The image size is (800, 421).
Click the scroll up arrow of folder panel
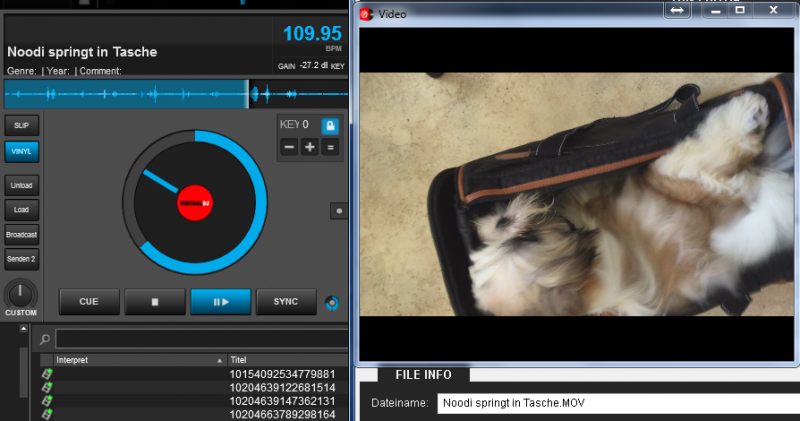(23, 329)
